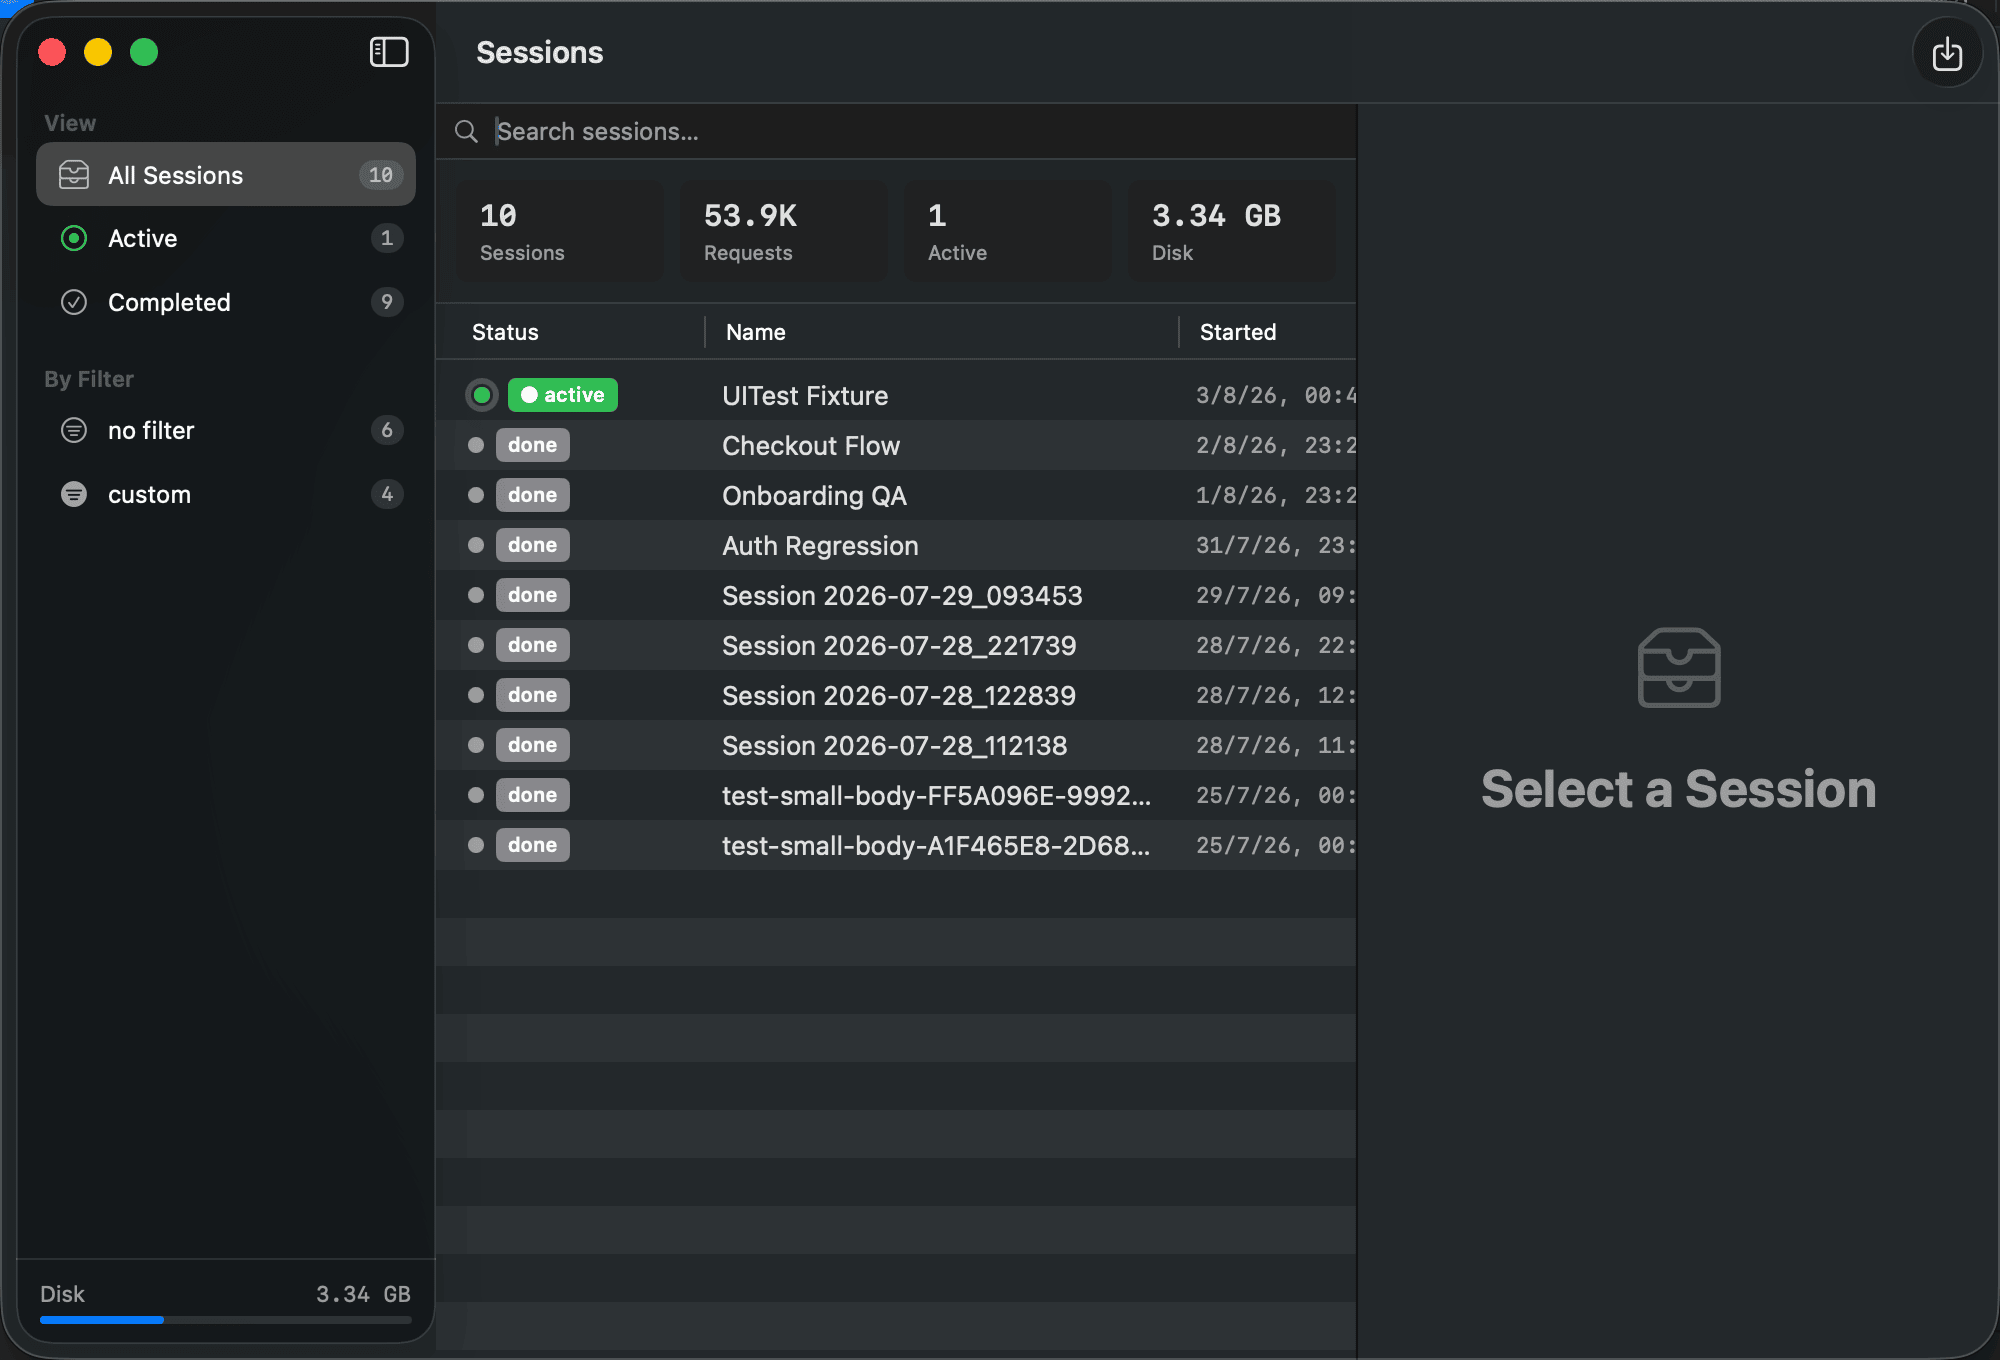Image resolution: width=2000 pixels, height=1360 pixels.
Task: Click the All Sessions count badge 10
Action: tap(381, 175)
